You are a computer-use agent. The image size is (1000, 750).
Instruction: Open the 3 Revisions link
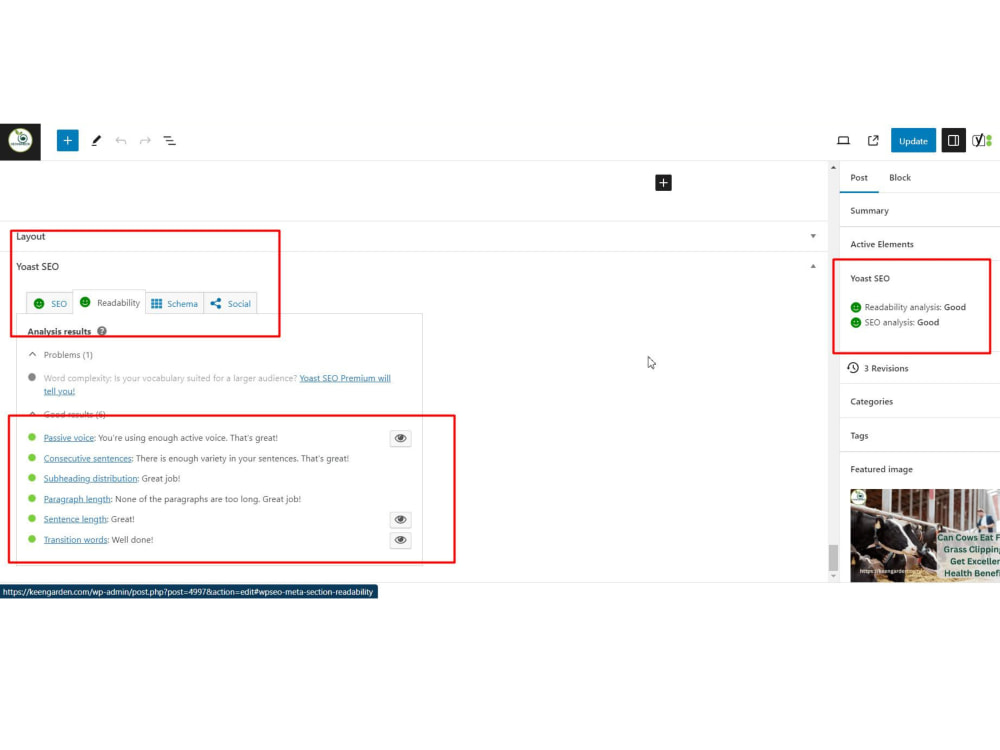click(886, 369)
